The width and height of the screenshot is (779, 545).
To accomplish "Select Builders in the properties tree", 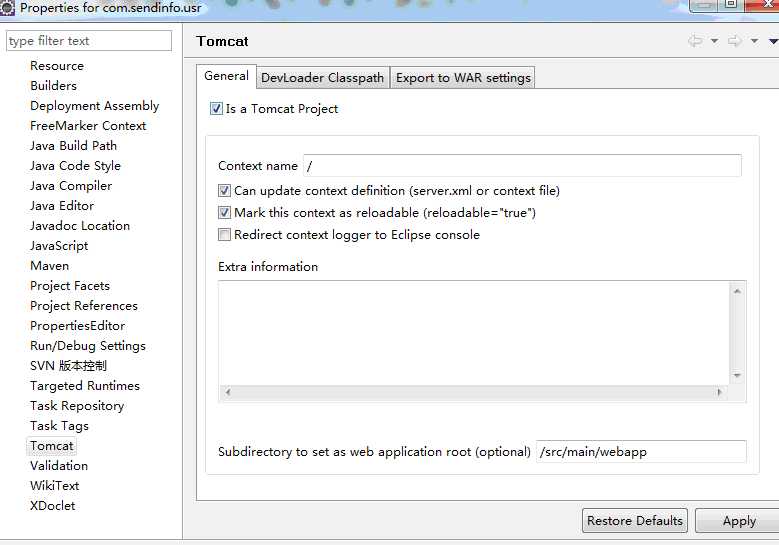I will pyautogui.click(x=53, y=85).
